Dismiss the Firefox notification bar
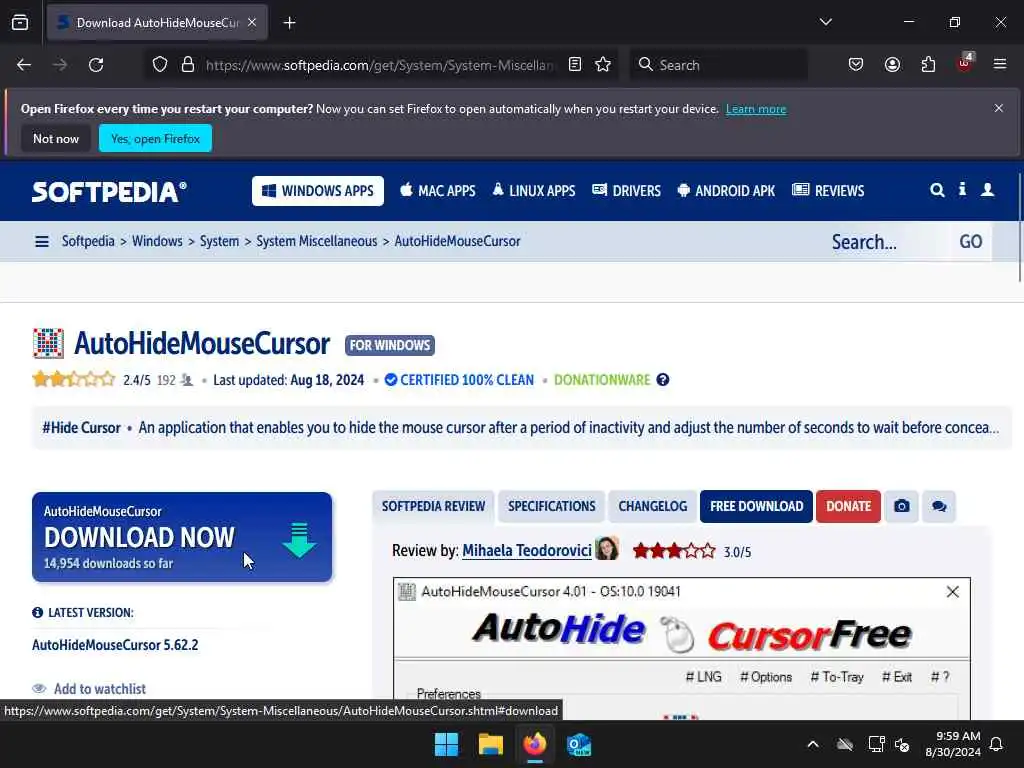 tap(999, 108)
